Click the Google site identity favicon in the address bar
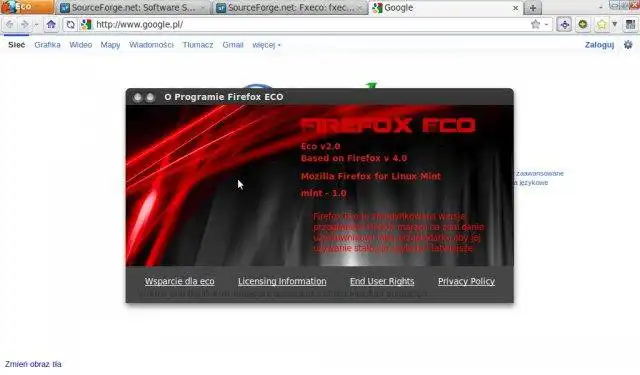Image resolution: width=640 pixels, height=375 pixels. (x=86, y=24)
